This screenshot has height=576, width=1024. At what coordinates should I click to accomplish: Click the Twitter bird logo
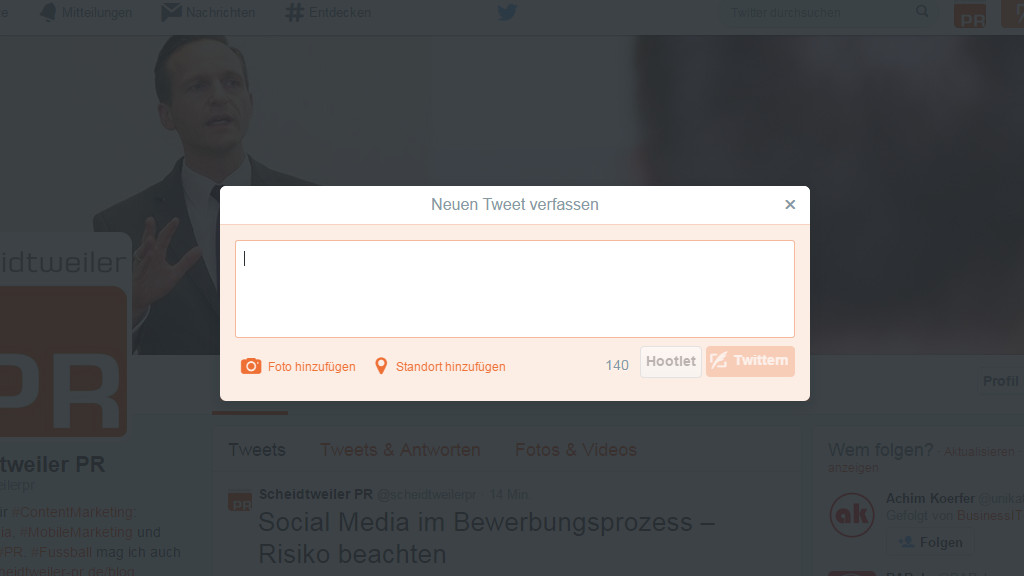point(507,13)
